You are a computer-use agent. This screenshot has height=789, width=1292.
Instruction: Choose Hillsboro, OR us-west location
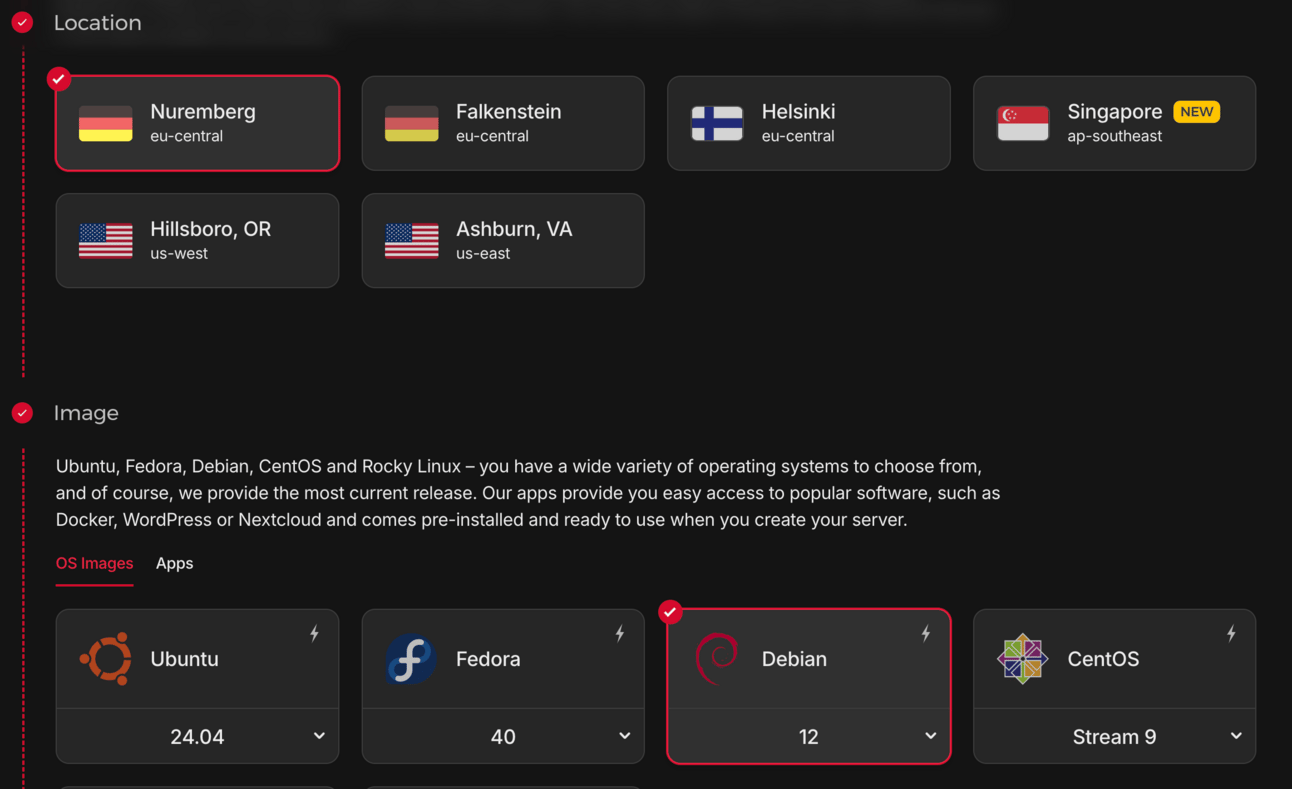(x=197, y=240)
